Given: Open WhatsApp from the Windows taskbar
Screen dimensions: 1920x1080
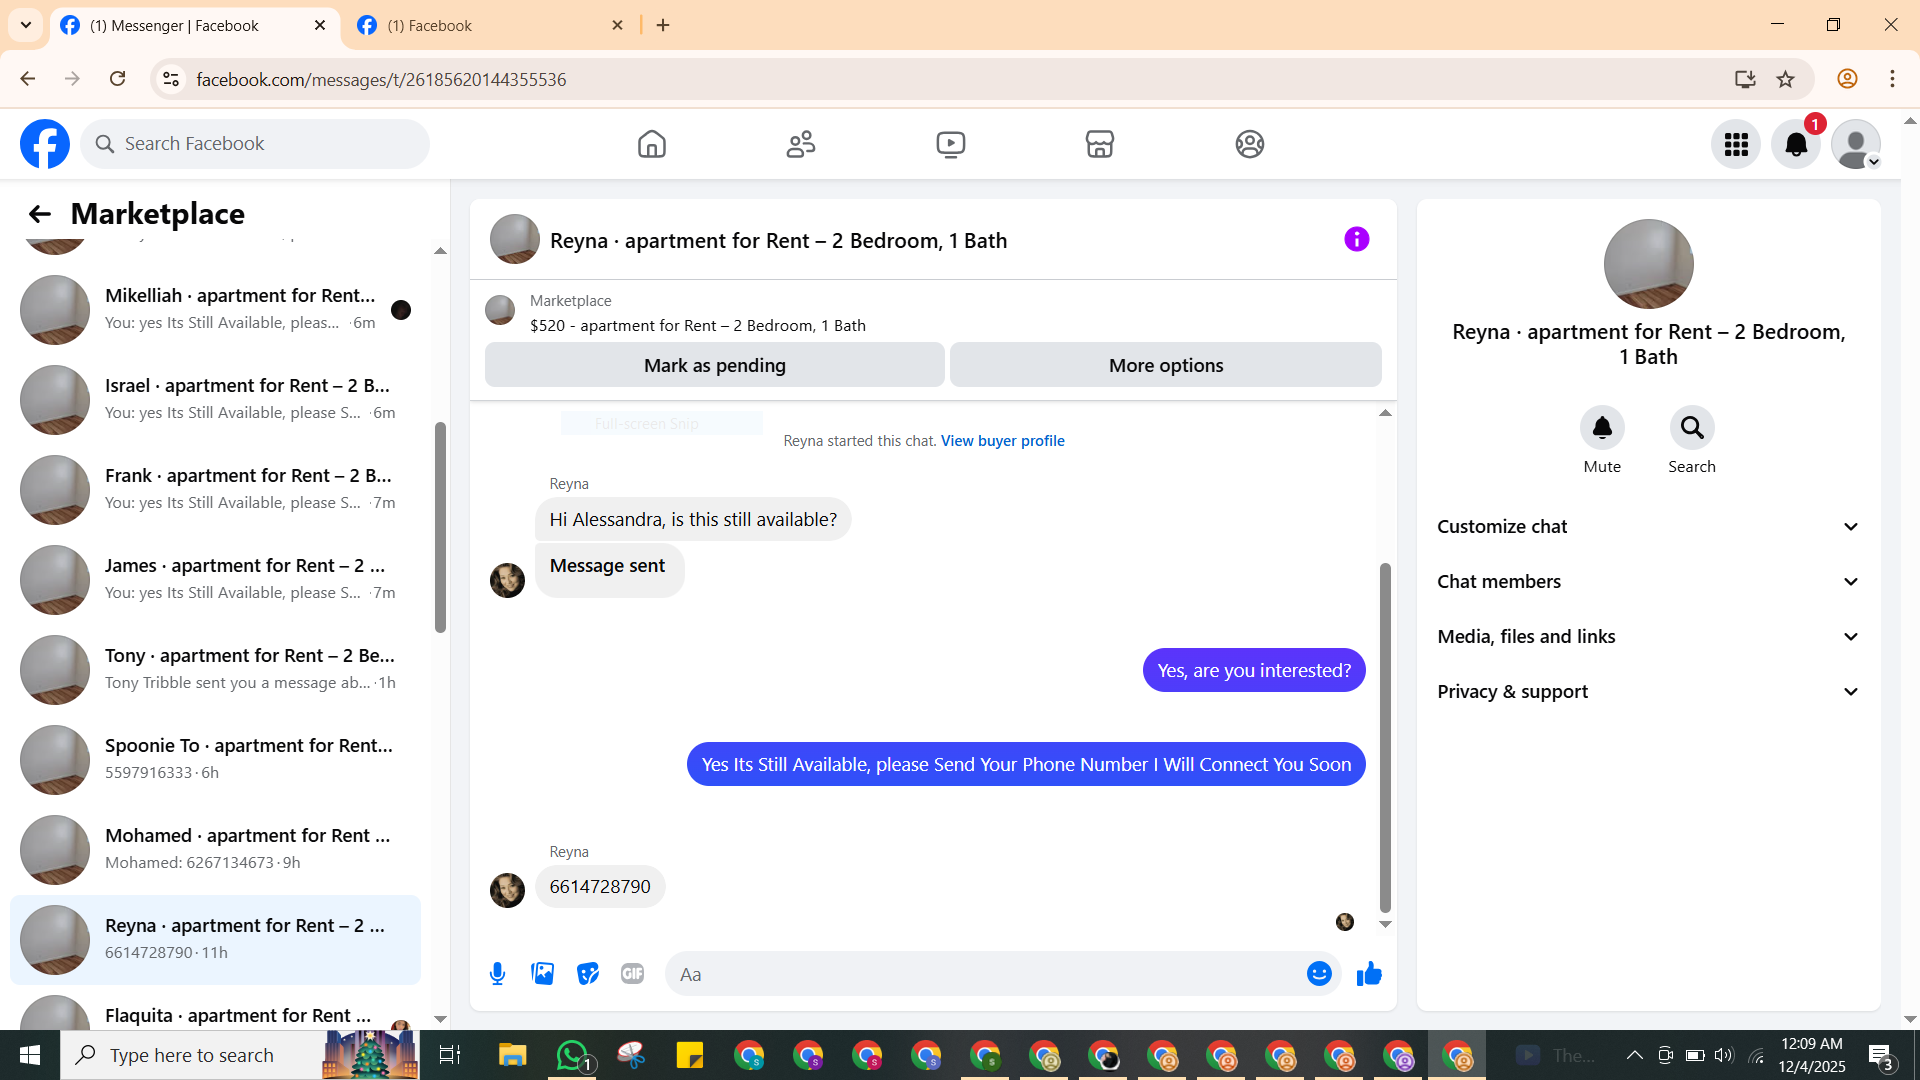Looking at the screenshot, I should tap(572, 1055).
